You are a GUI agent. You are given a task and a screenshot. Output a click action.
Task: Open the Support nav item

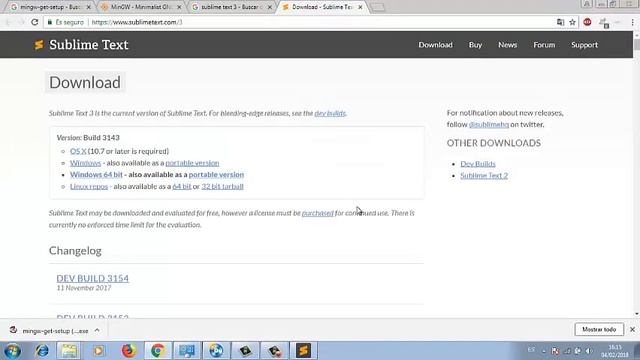tap(584, 45)
